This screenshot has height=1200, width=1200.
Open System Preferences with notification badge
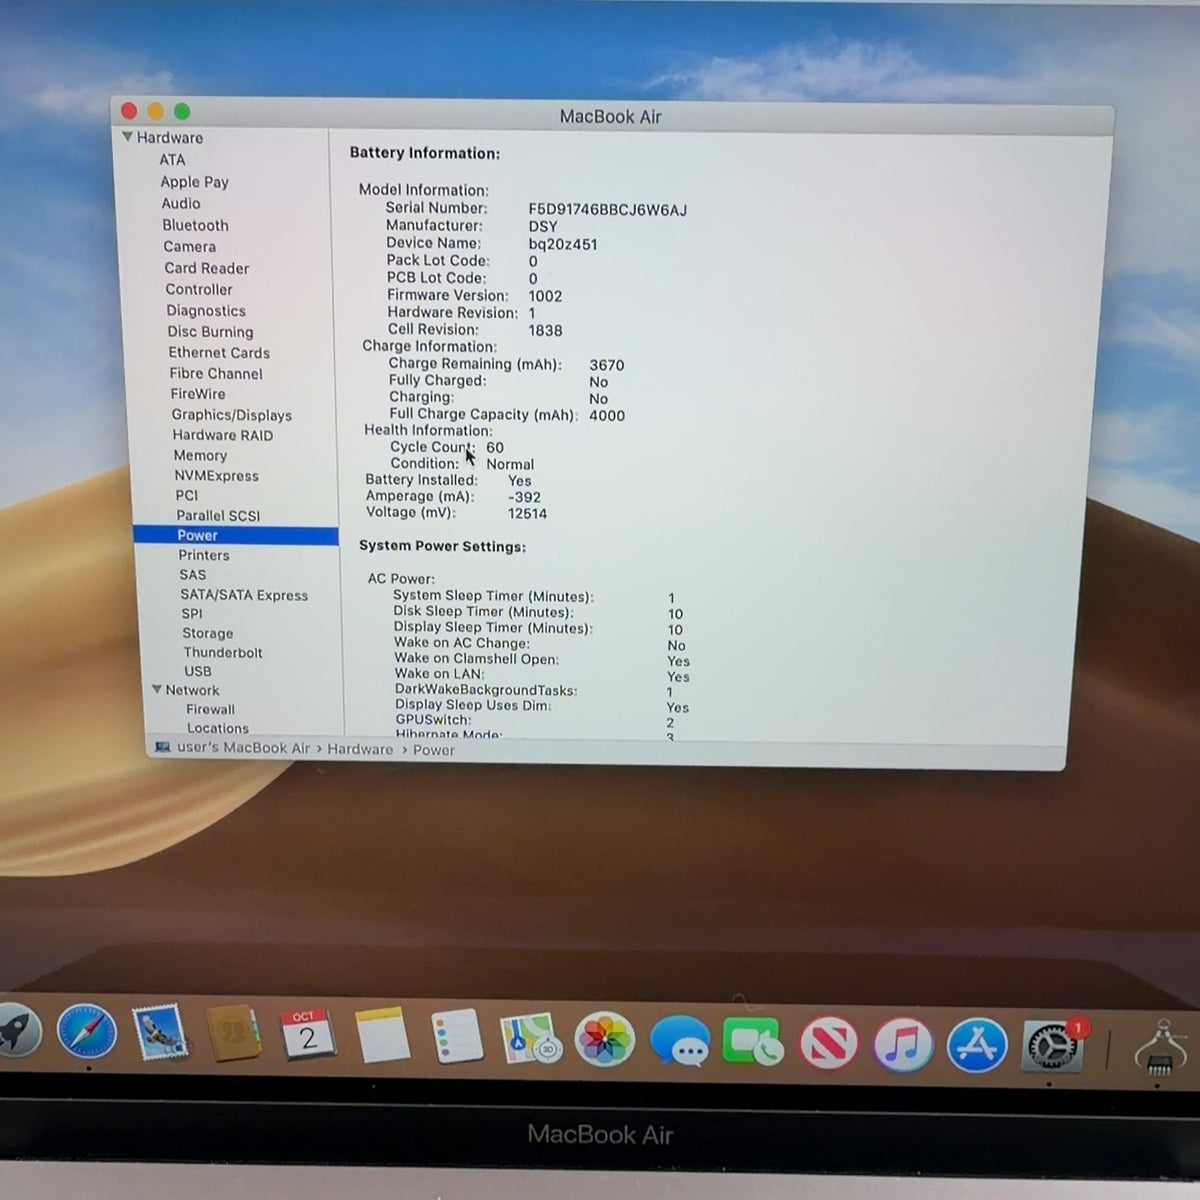(1054, 1045)
